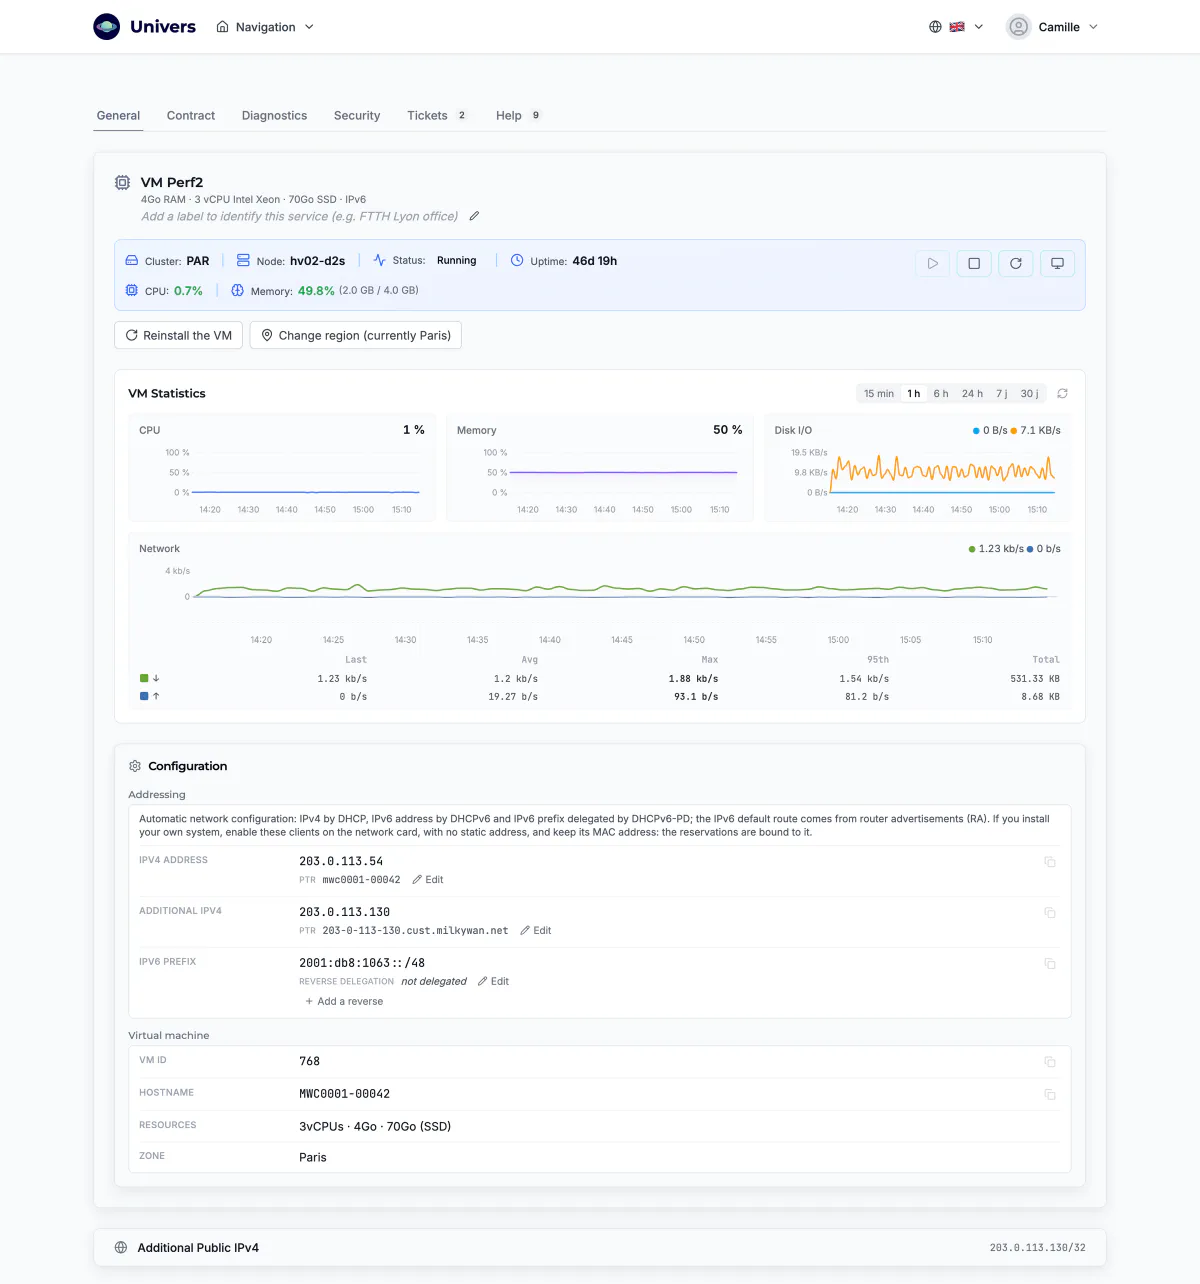This screenshot has width=1200, height=1284.
Task: Edit the PTR of IPv4 address 203.0.113.54
Action: pos(428,880)
